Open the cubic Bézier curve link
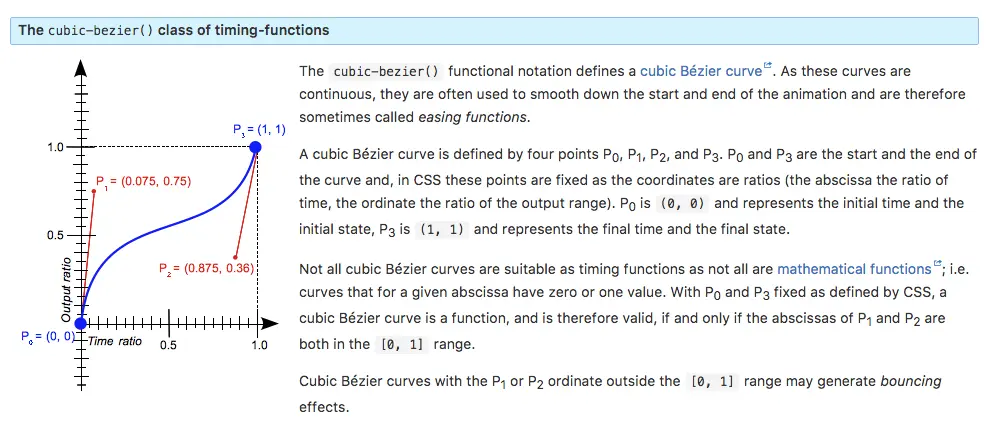Image resolution: width=995 pixels, height=429 pixels. click(701, 71)
